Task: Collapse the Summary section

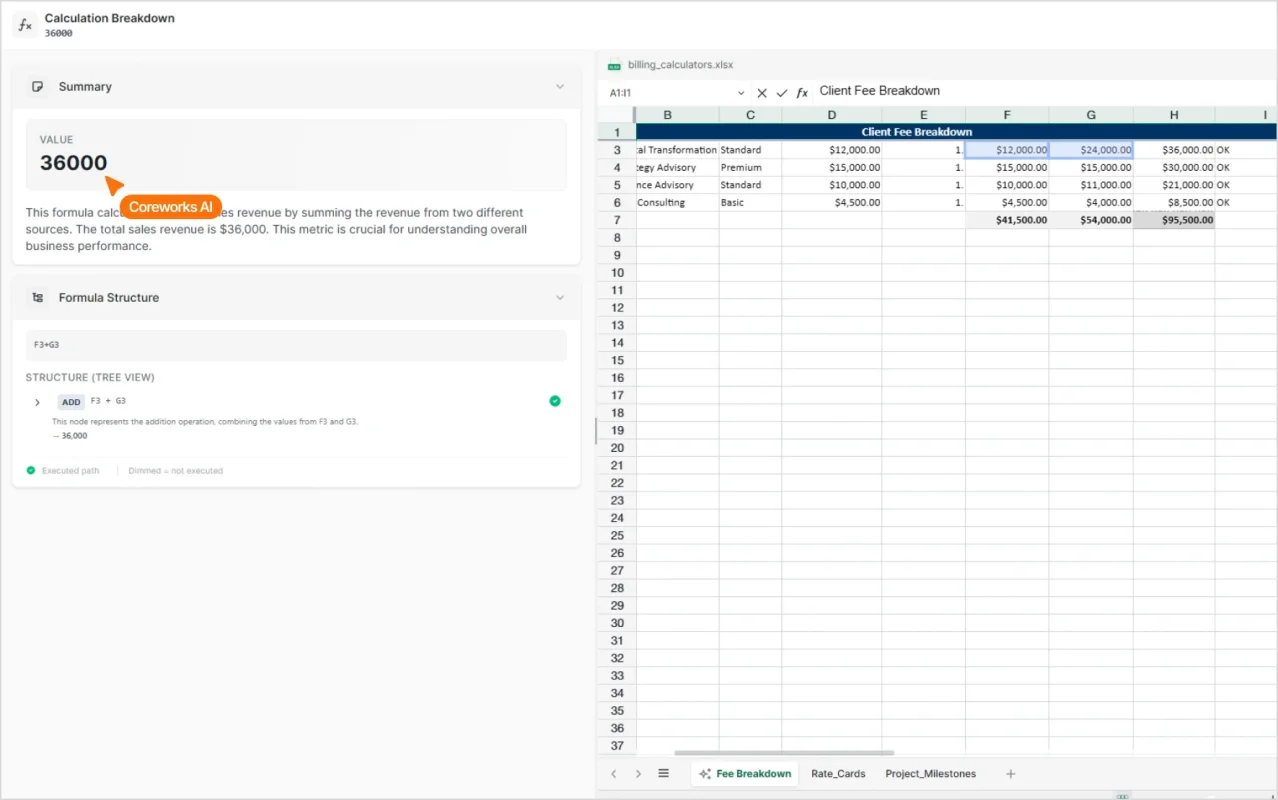Action: [x=560, y=87]
